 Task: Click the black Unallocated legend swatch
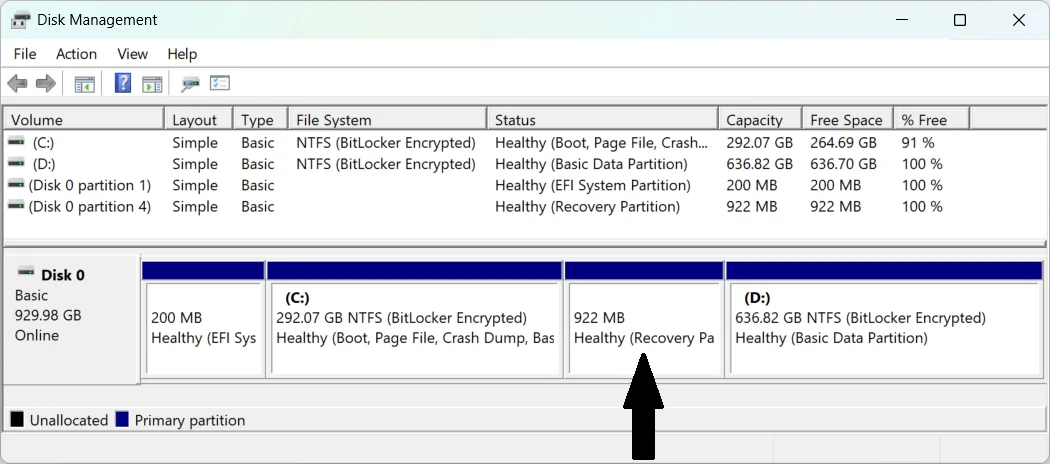click(x=17, y=420)
